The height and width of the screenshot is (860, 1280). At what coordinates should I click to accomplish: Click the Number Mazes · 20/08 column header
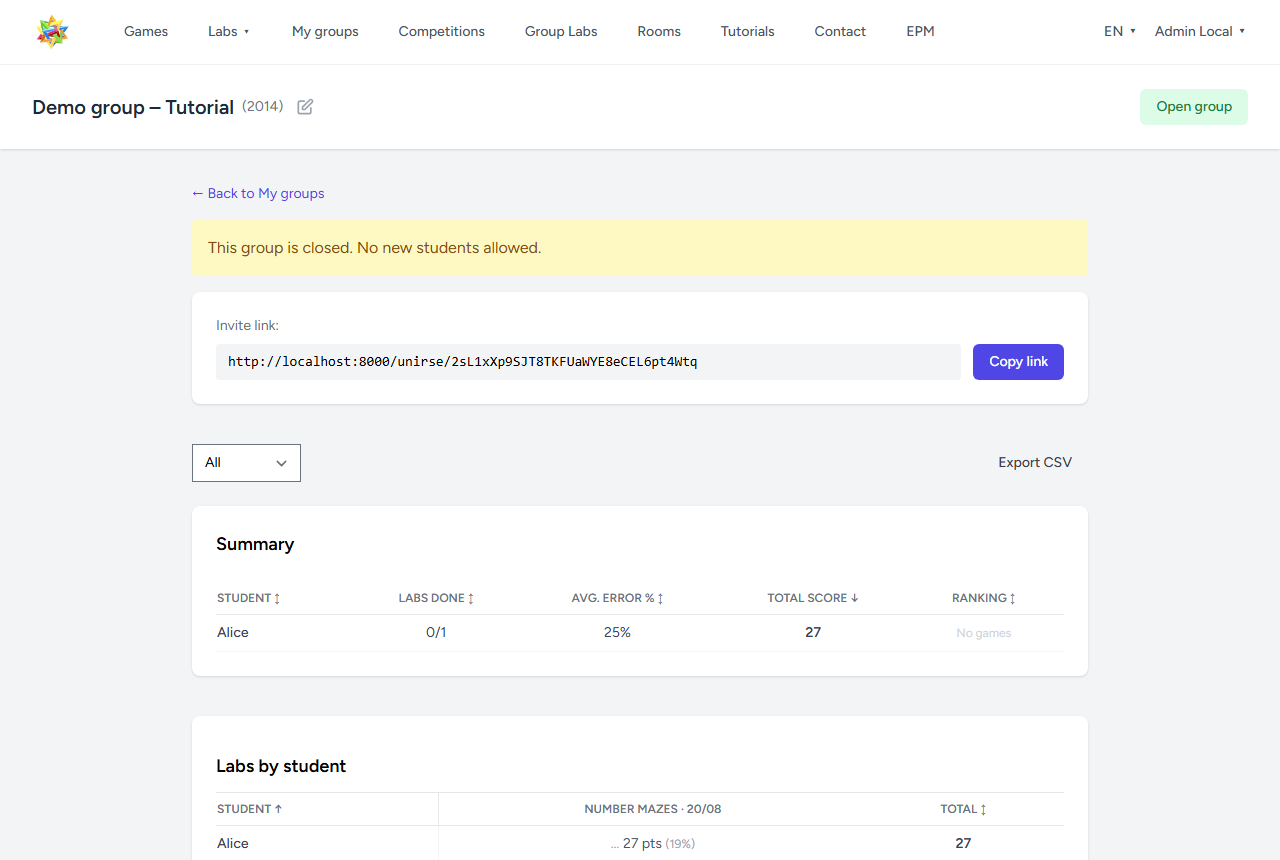pyautogui.click(x=653, y=809)
